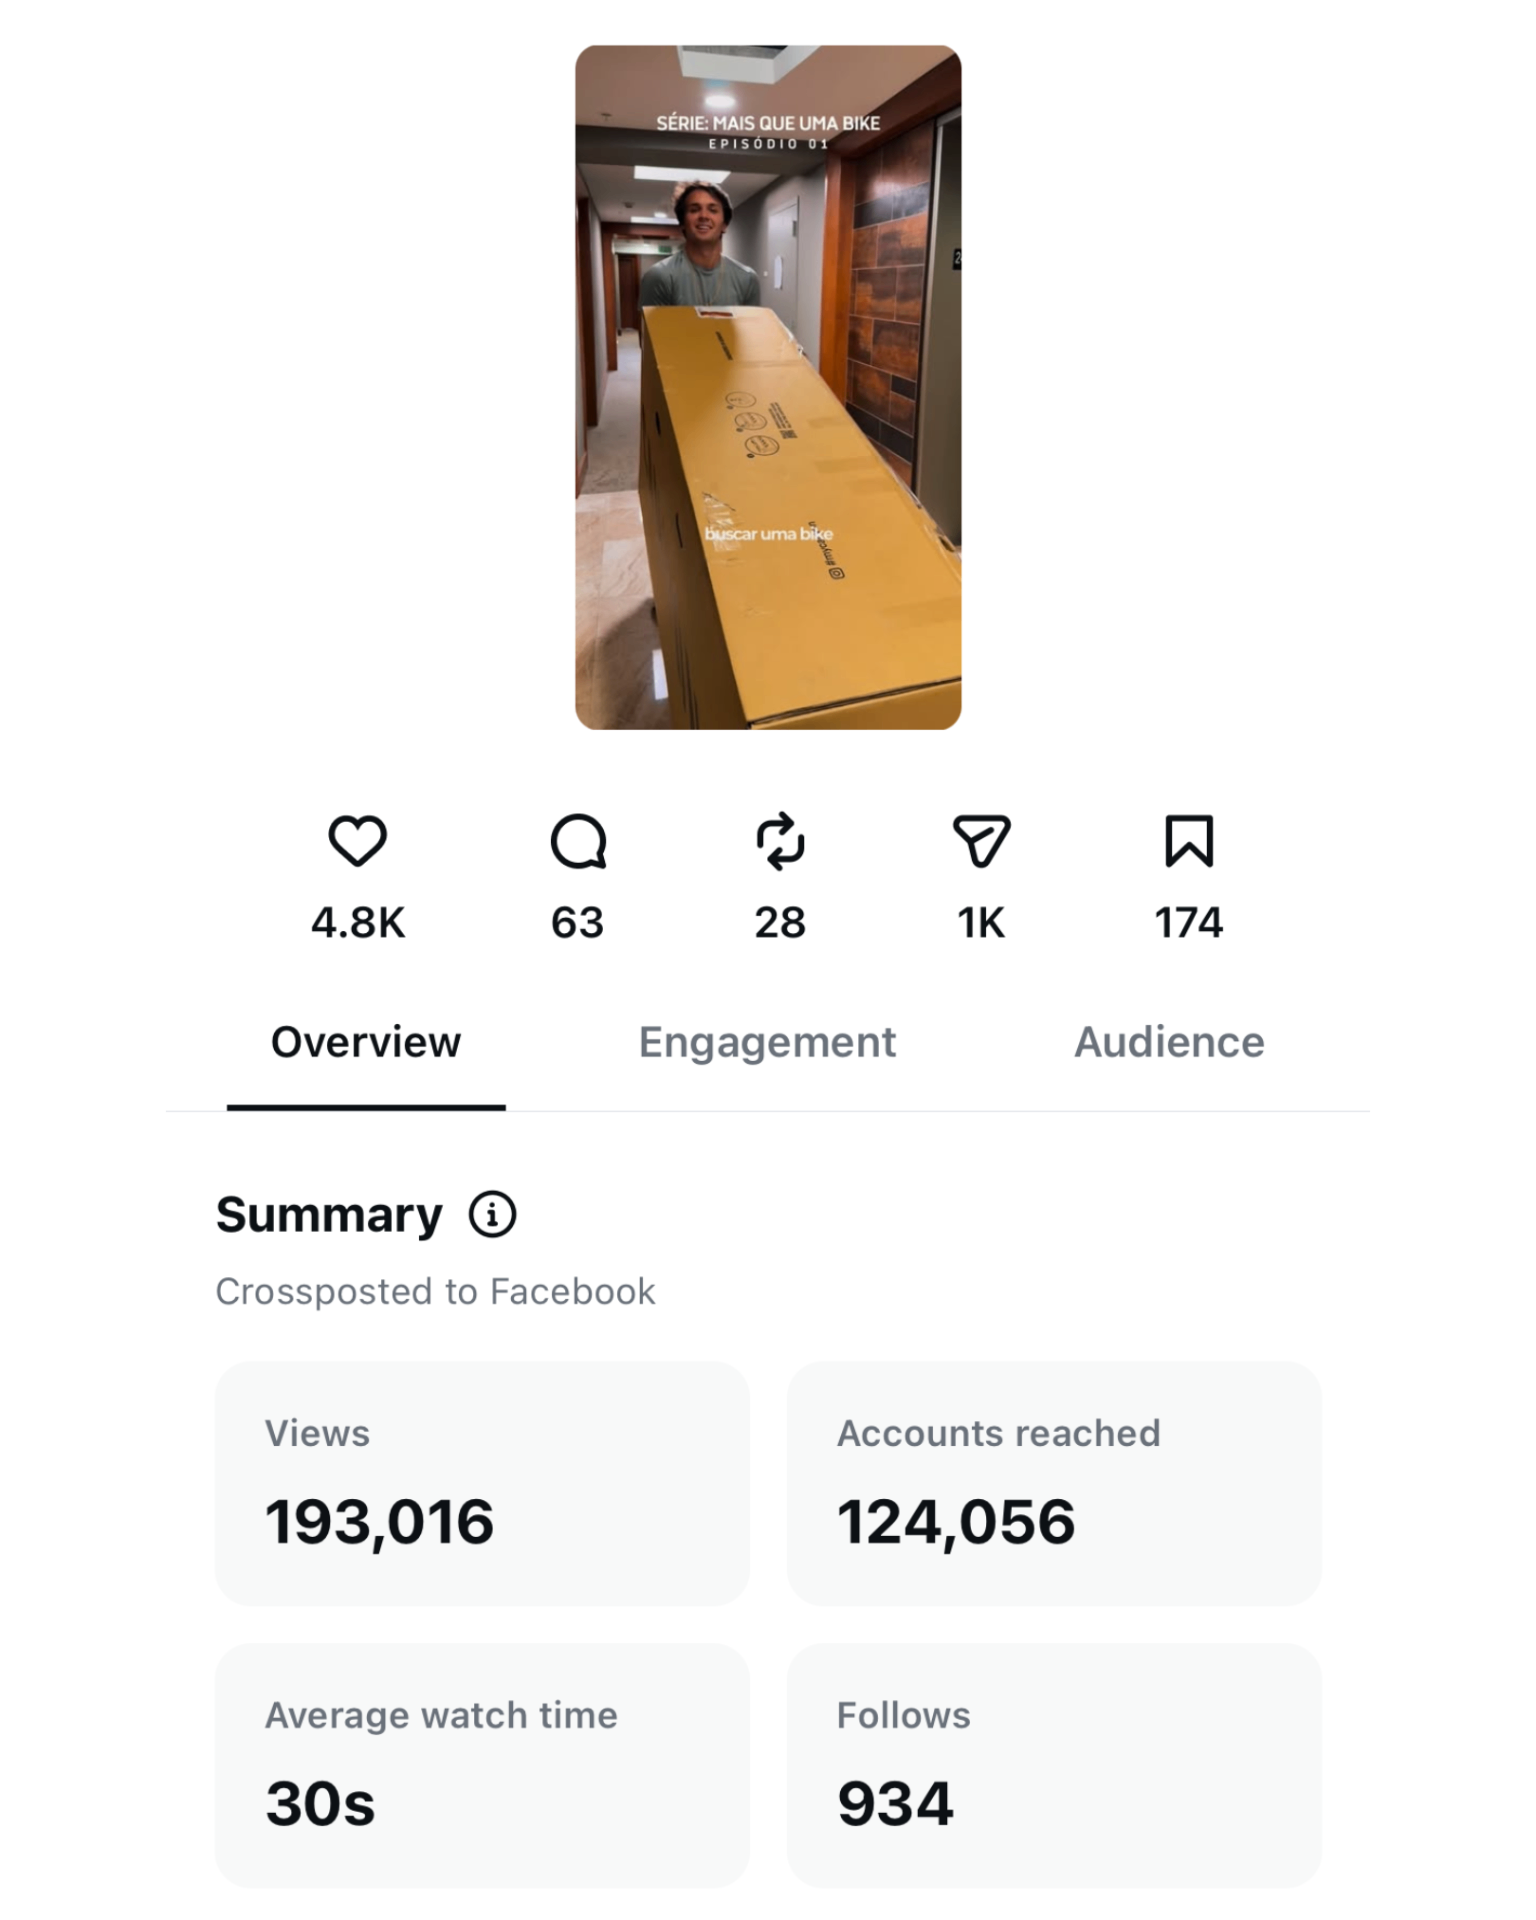Open the reel video thumbnail
The height and width of the screenshot is (1920, 1536).
point(768,387)
